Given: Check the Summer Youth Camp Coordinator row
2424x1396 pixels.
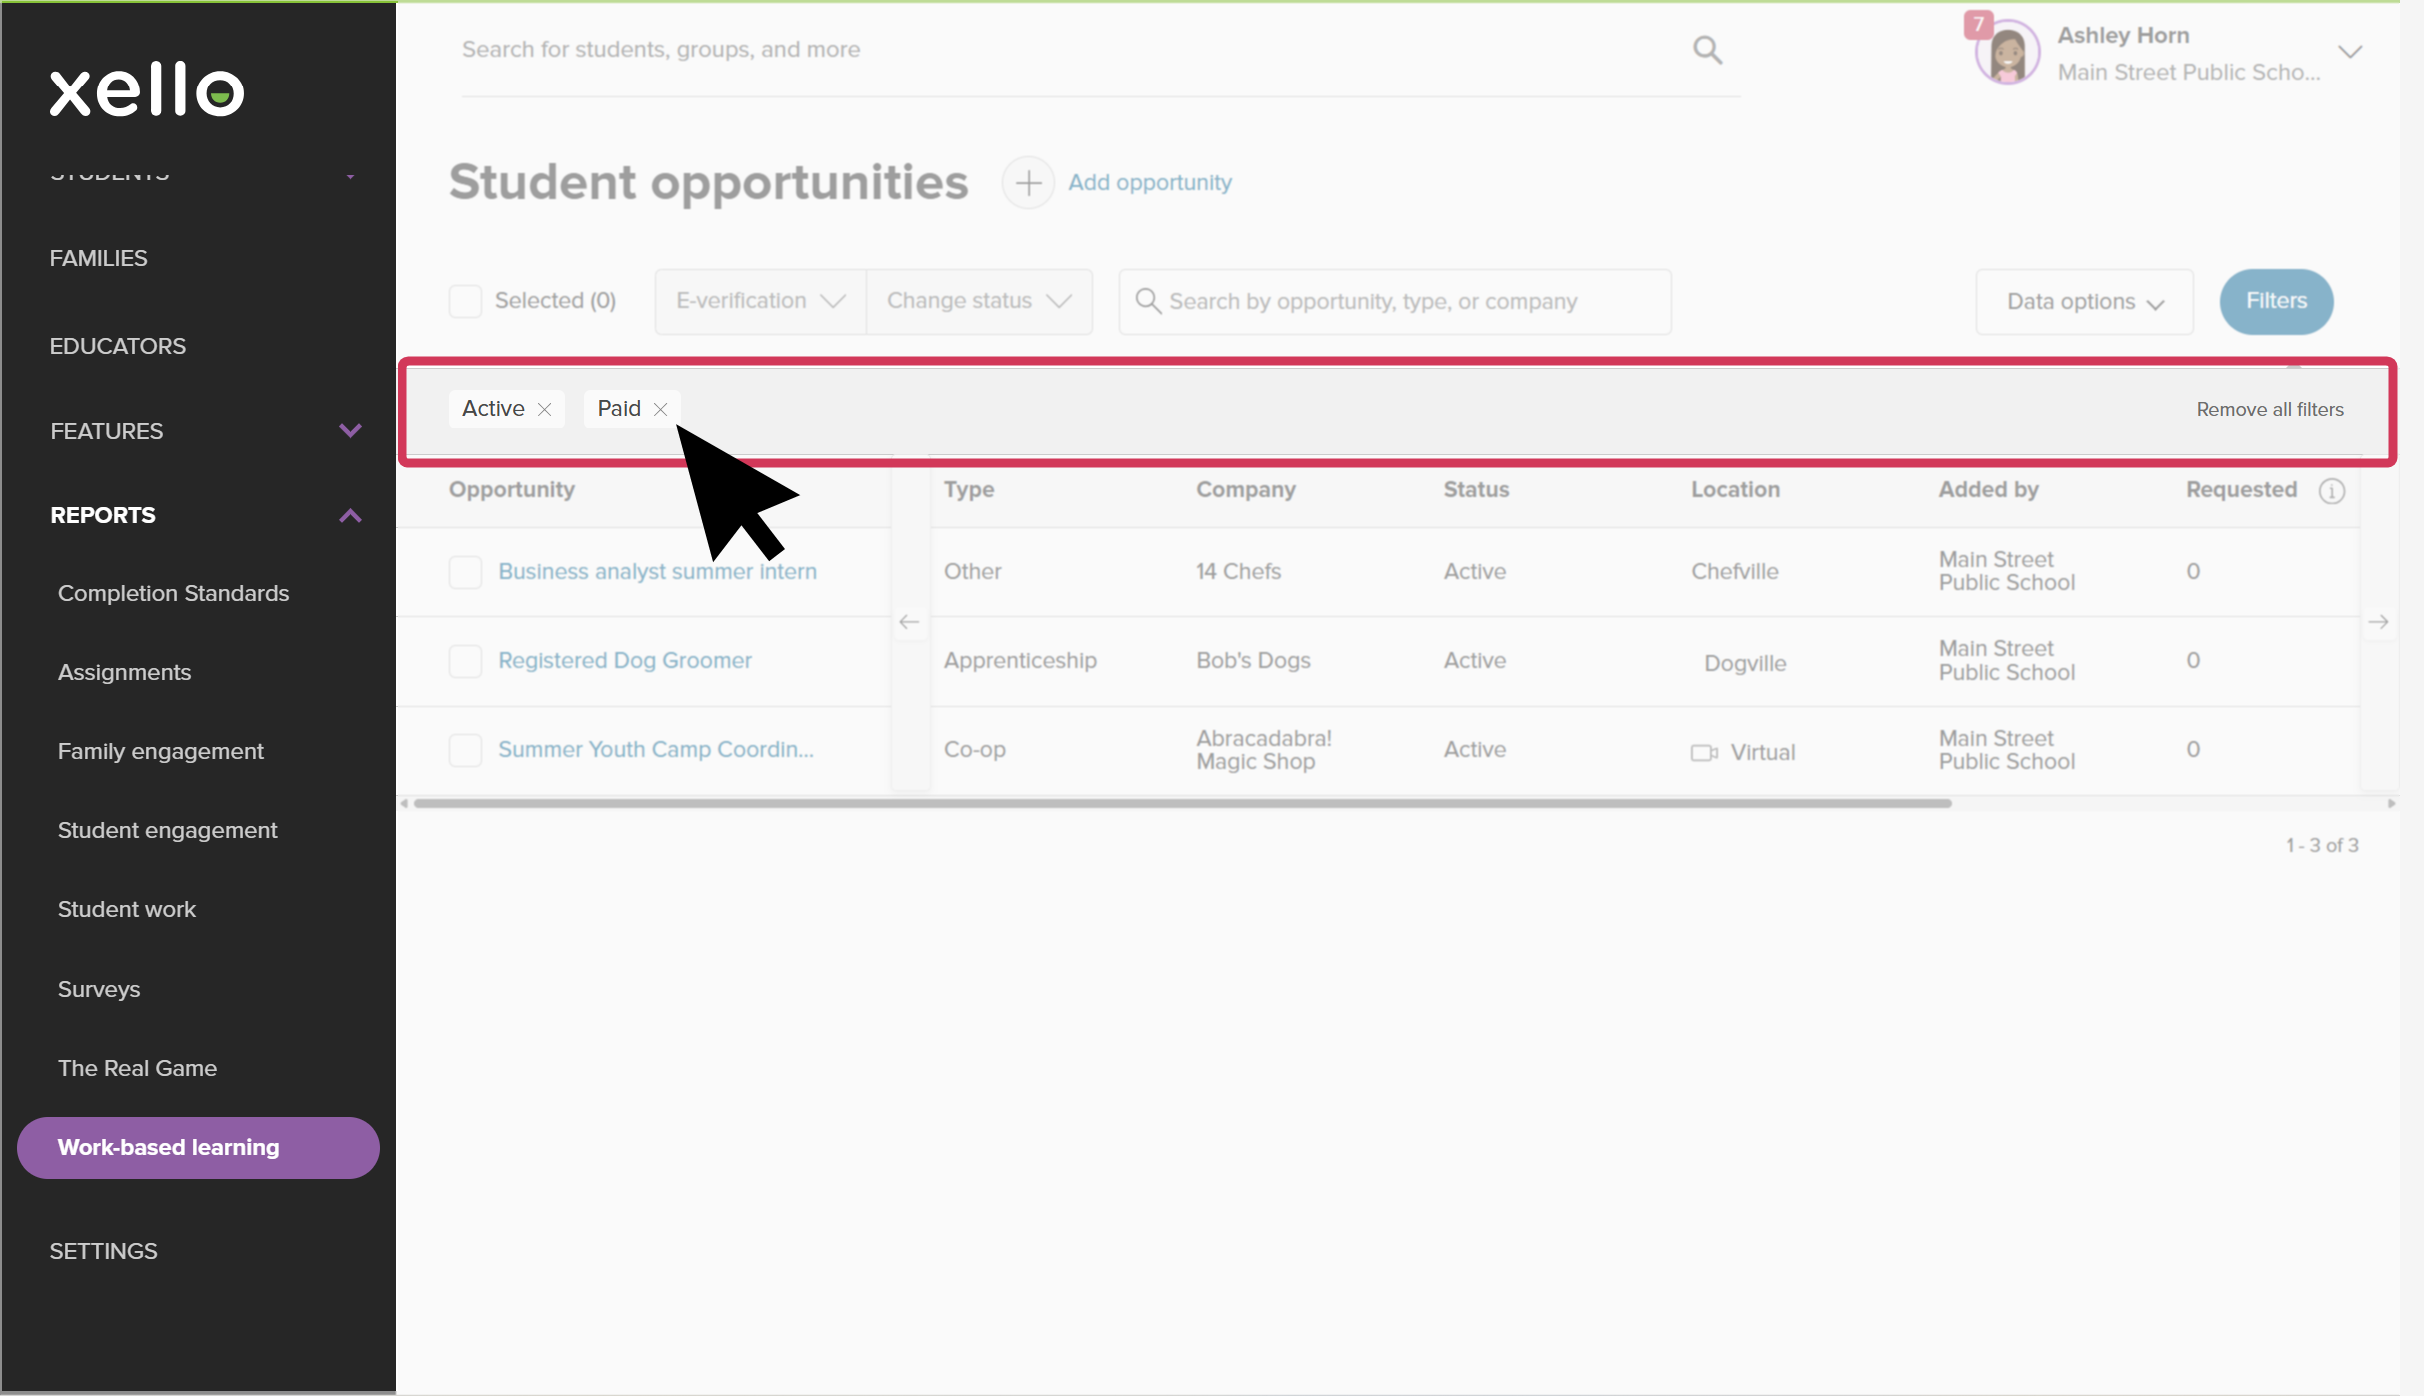Looking at the screenshot, I should pos(465,750).
